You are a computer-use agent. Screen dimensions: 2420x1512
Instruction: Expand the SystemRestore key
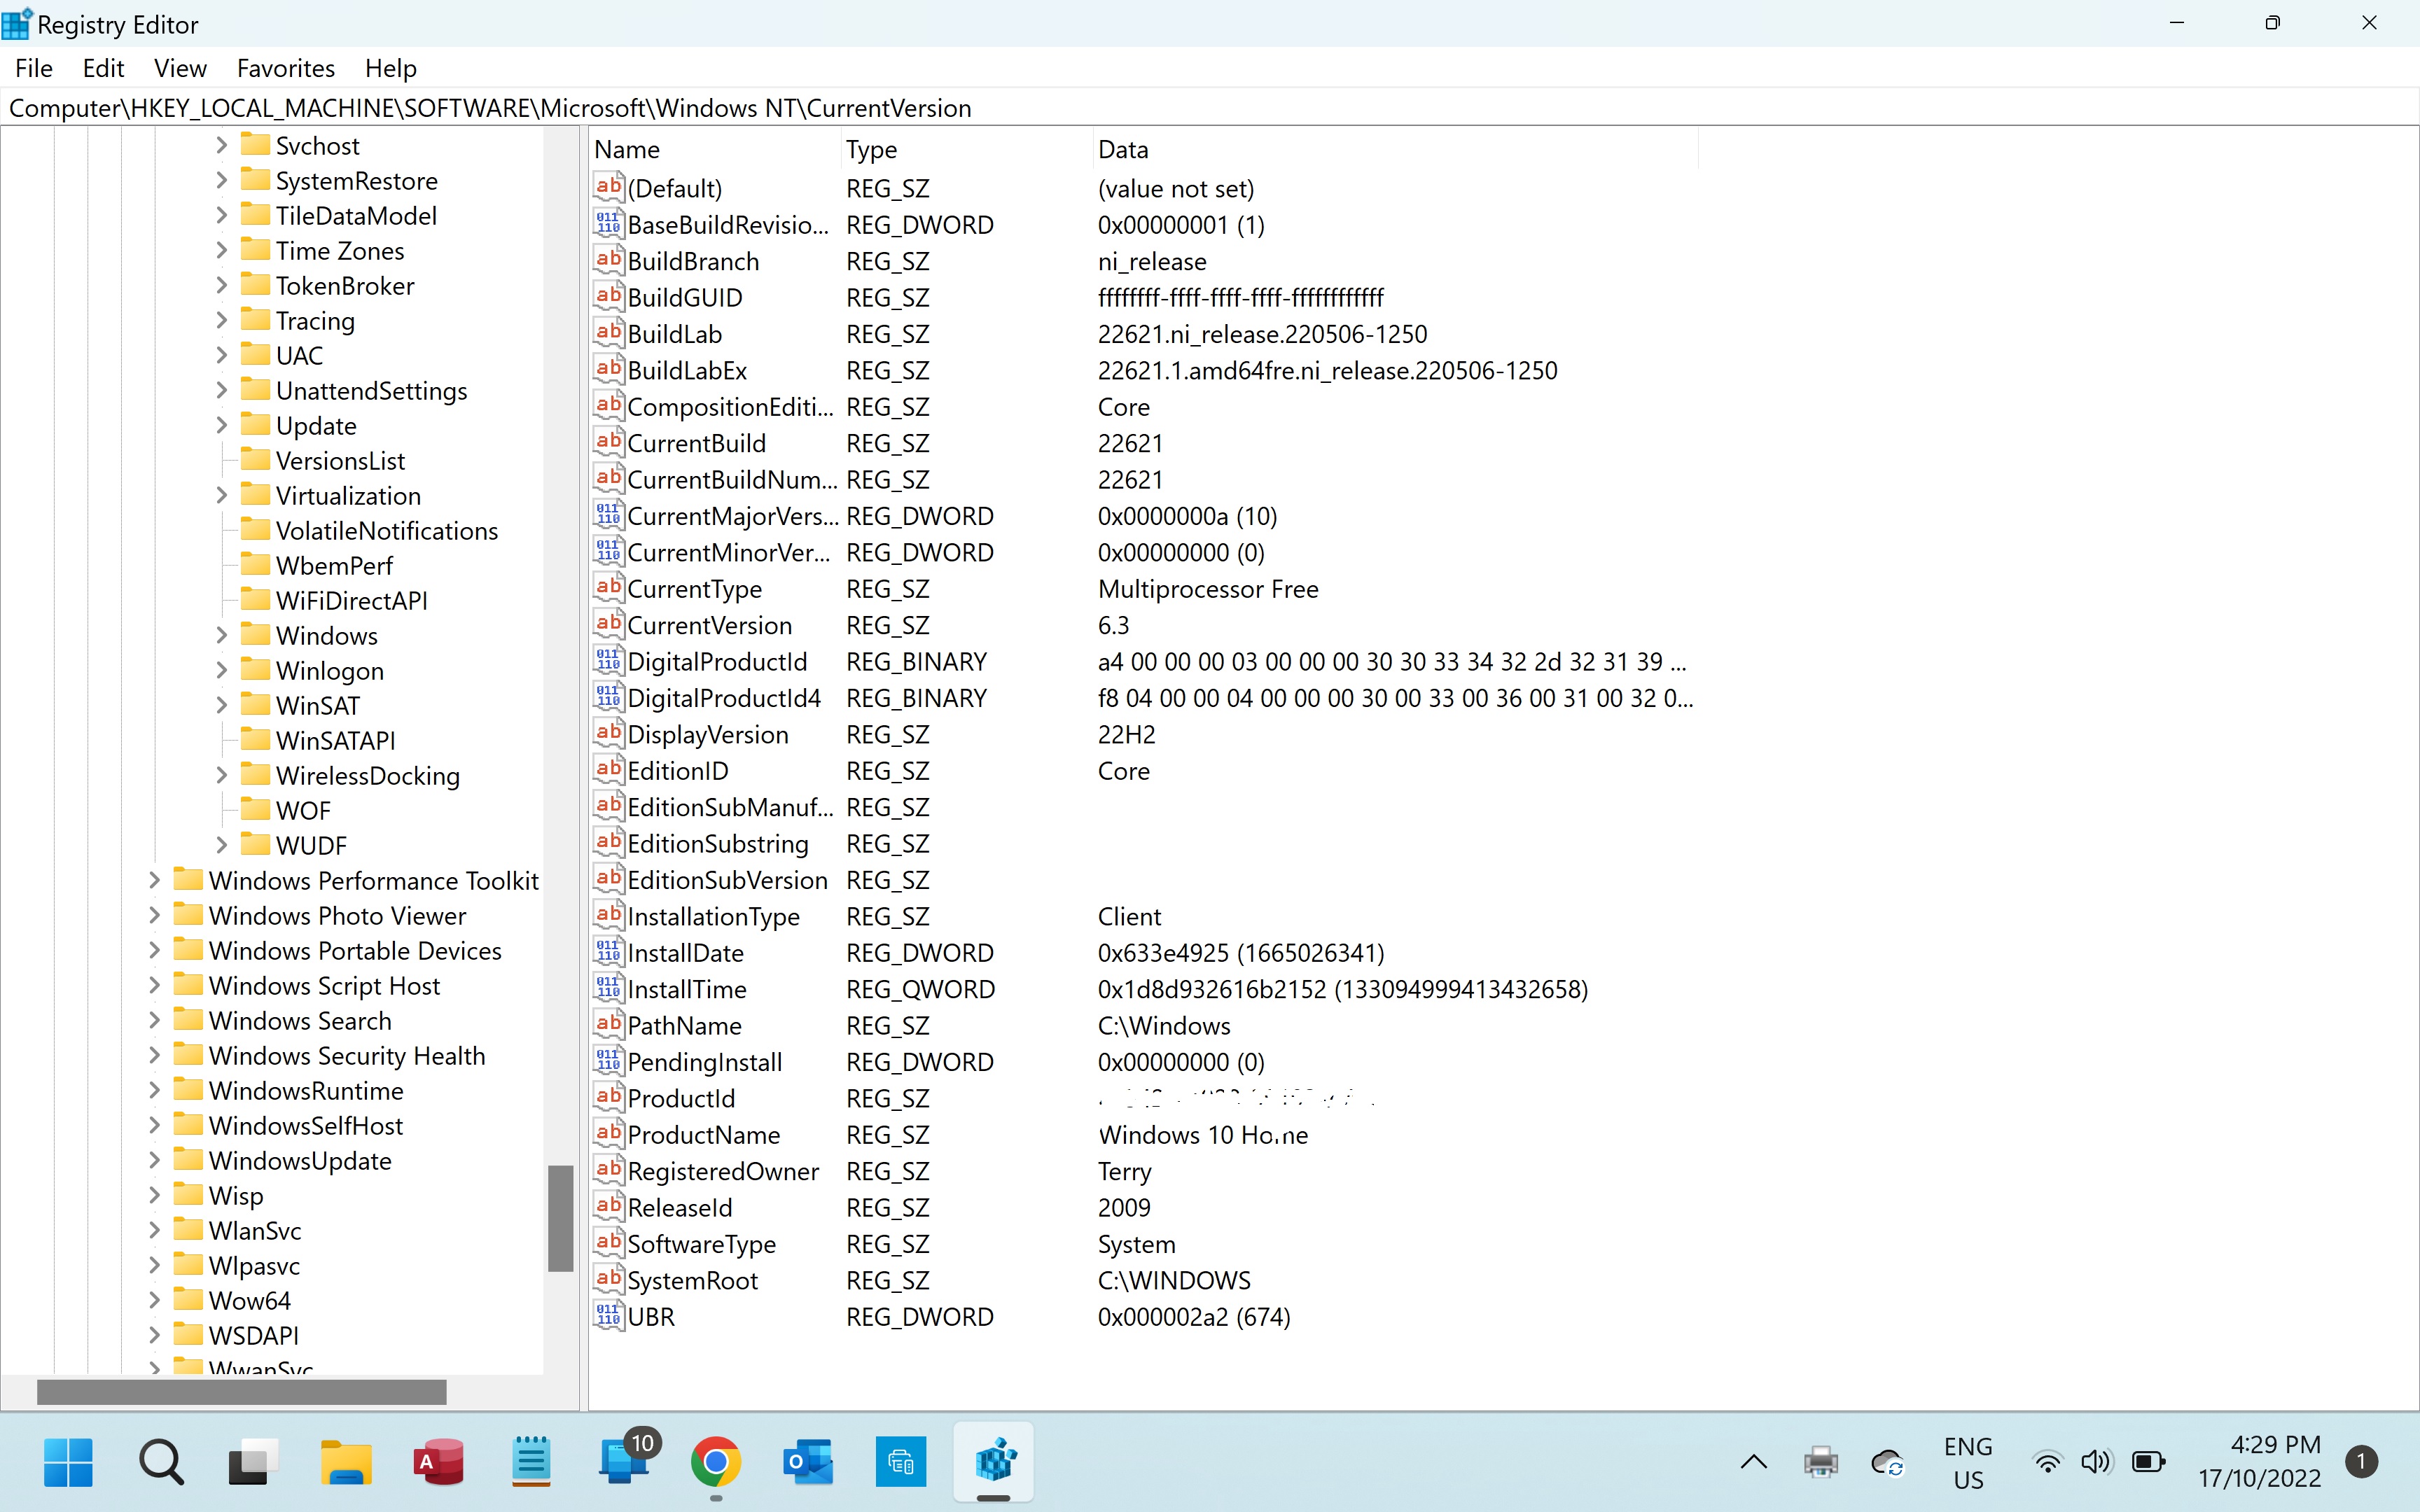point(222,180)
